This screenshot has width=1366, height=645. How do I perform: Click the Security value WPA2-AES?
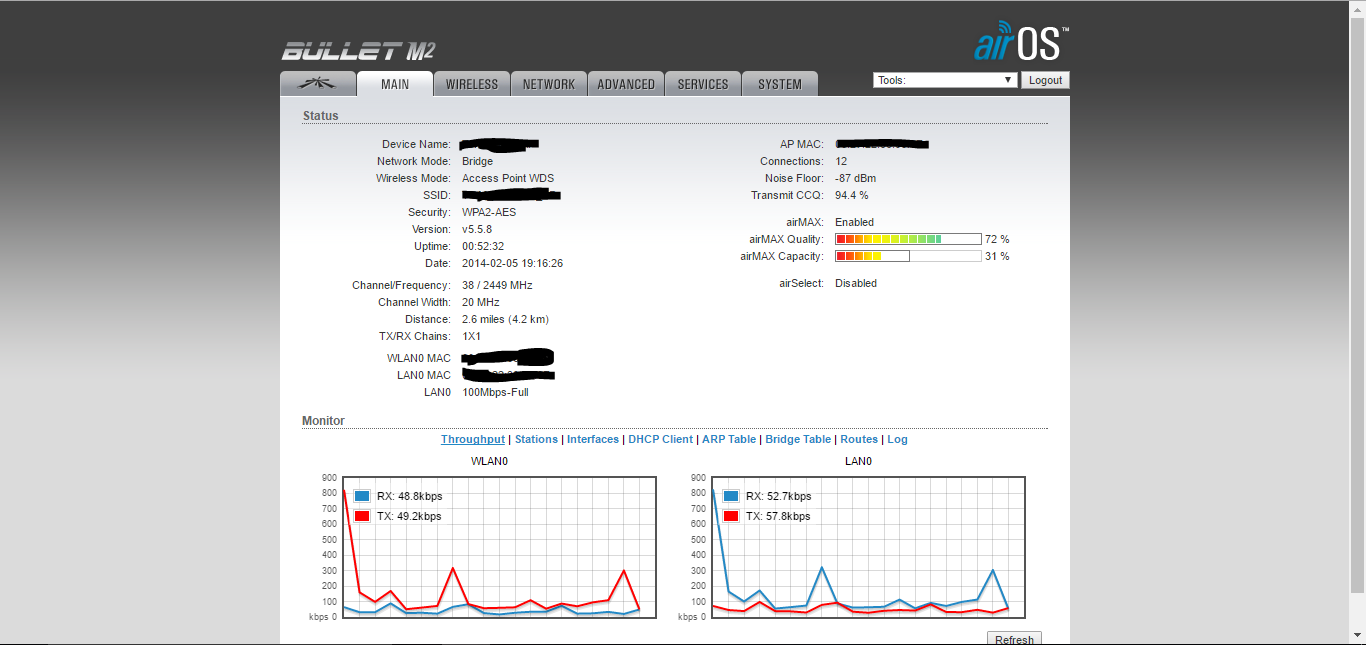[489, 212]
